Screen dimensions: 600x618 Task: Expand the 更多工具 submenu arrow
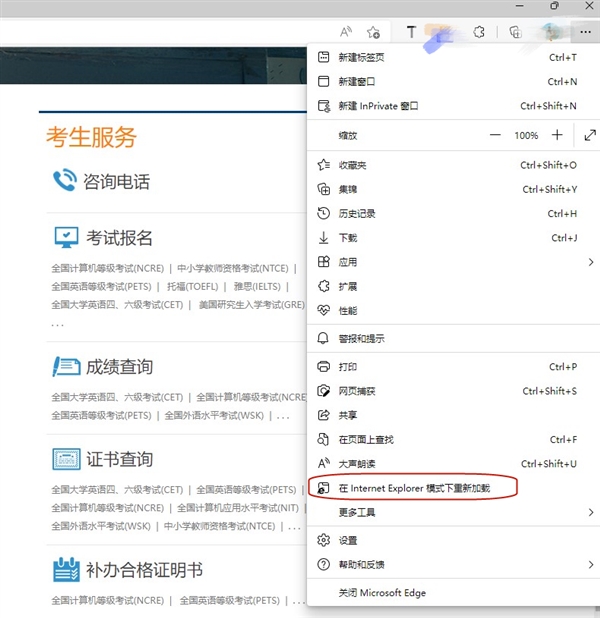click(591, 512)
